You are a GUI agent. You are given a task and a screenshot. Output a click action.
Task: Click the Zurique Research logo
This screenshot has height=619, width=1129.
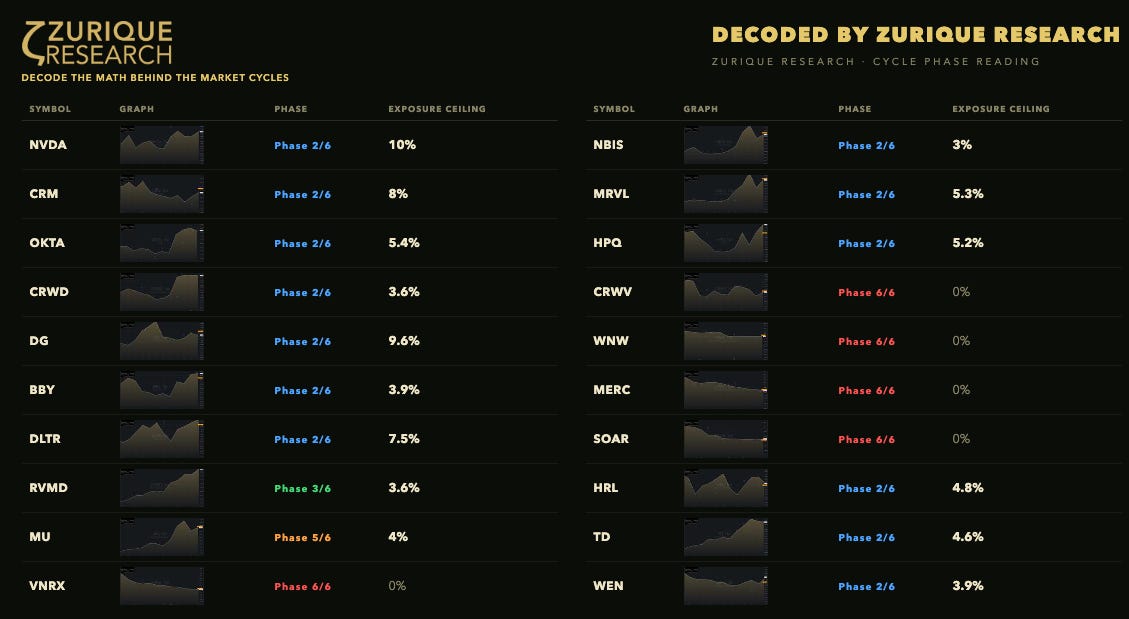pyautogui.click(x=97, y=43)
